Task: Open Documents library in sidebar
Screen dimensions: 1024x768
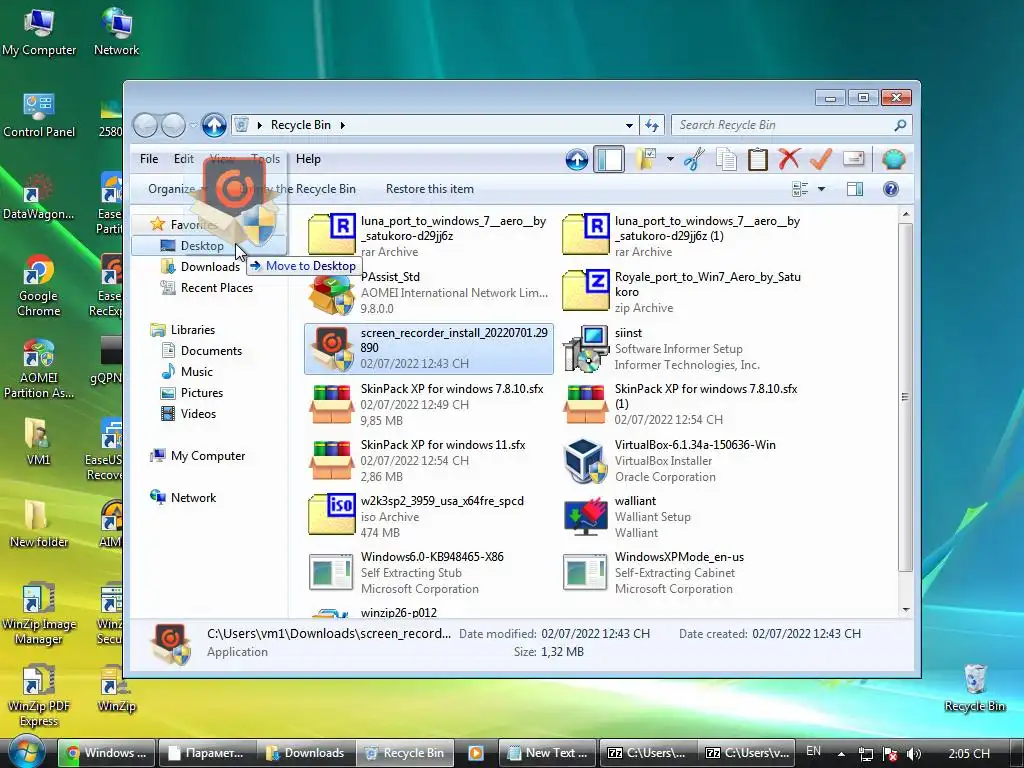Action: coord(211,351)
